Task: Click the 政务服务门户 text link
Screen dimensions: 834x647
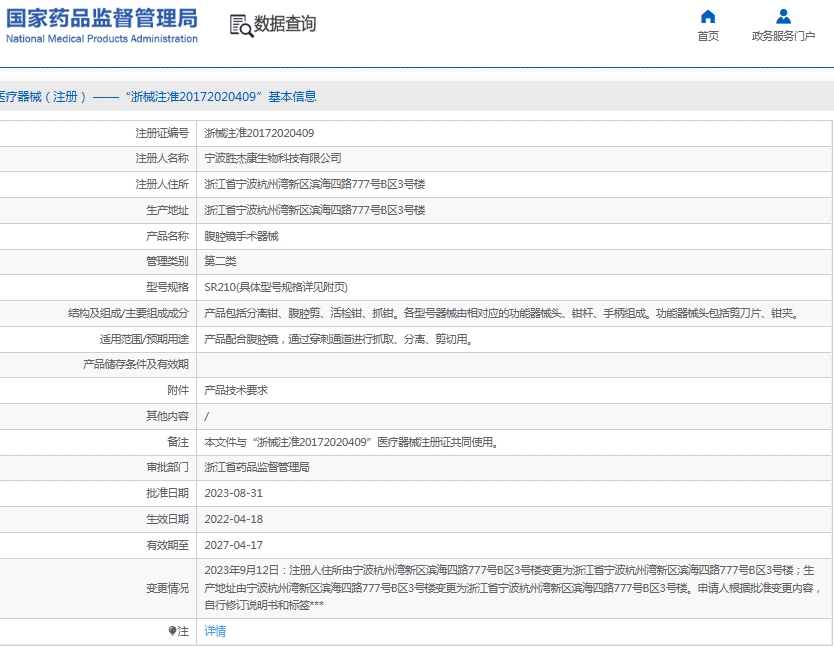Action: pyautogui.click(x=783, y=36)
